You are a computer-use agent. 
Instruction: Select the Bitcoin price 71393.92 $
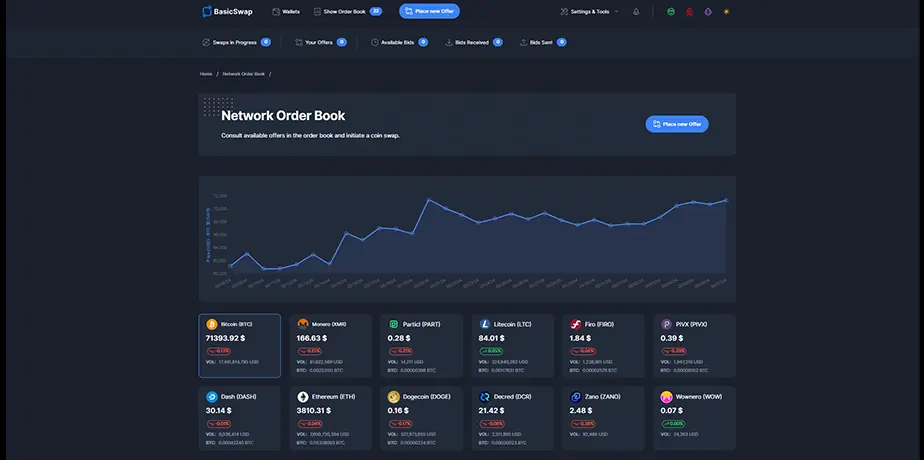[x=225, y=338]
